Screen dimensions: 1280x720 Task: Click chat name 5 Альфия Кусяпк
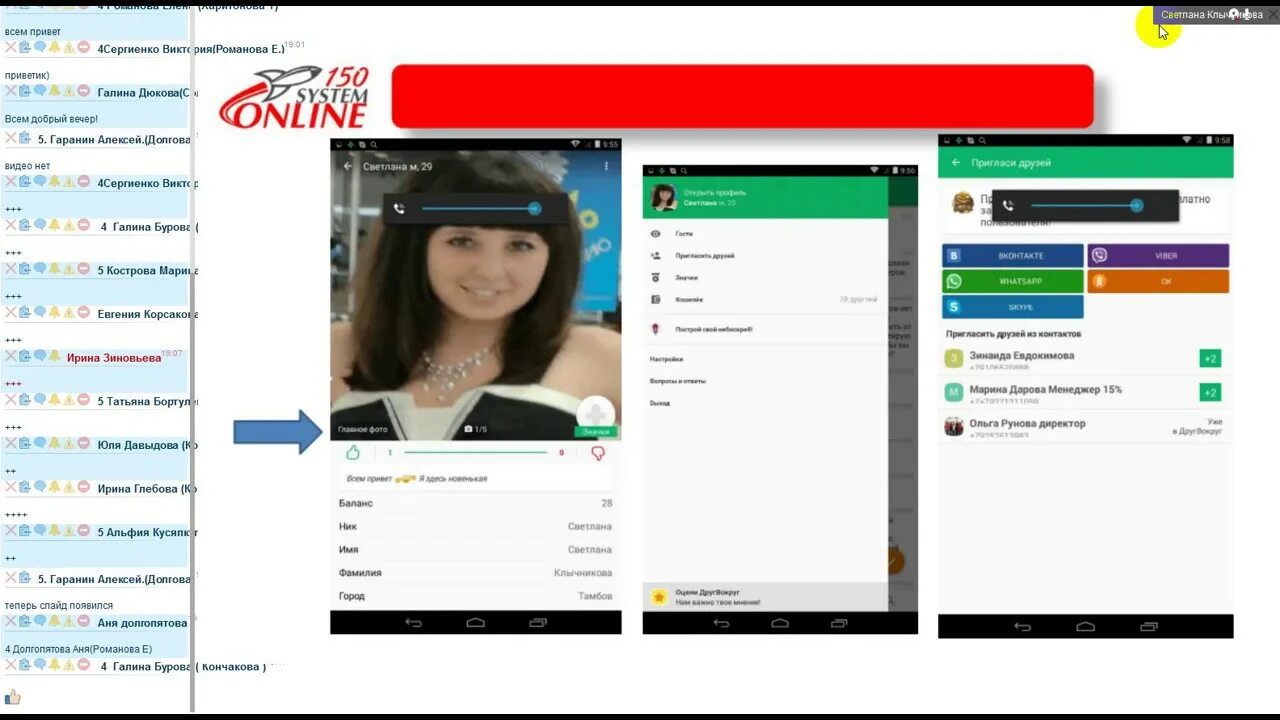tap(147, 532)
